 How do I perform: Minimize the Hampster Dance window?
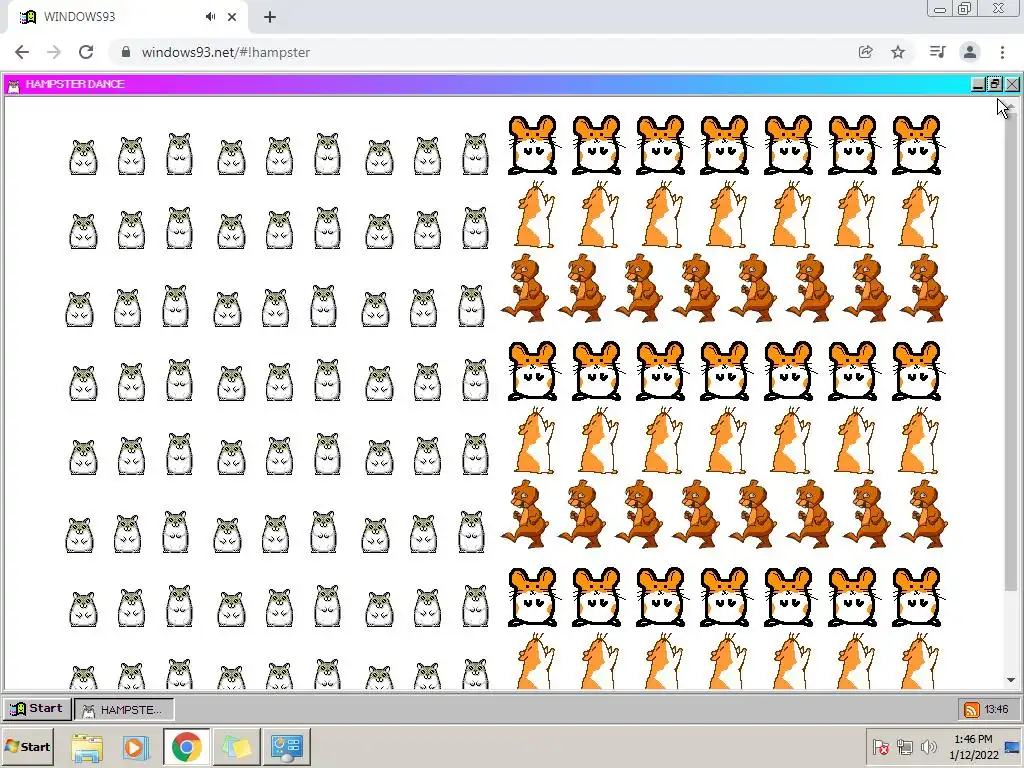point(978,84)
